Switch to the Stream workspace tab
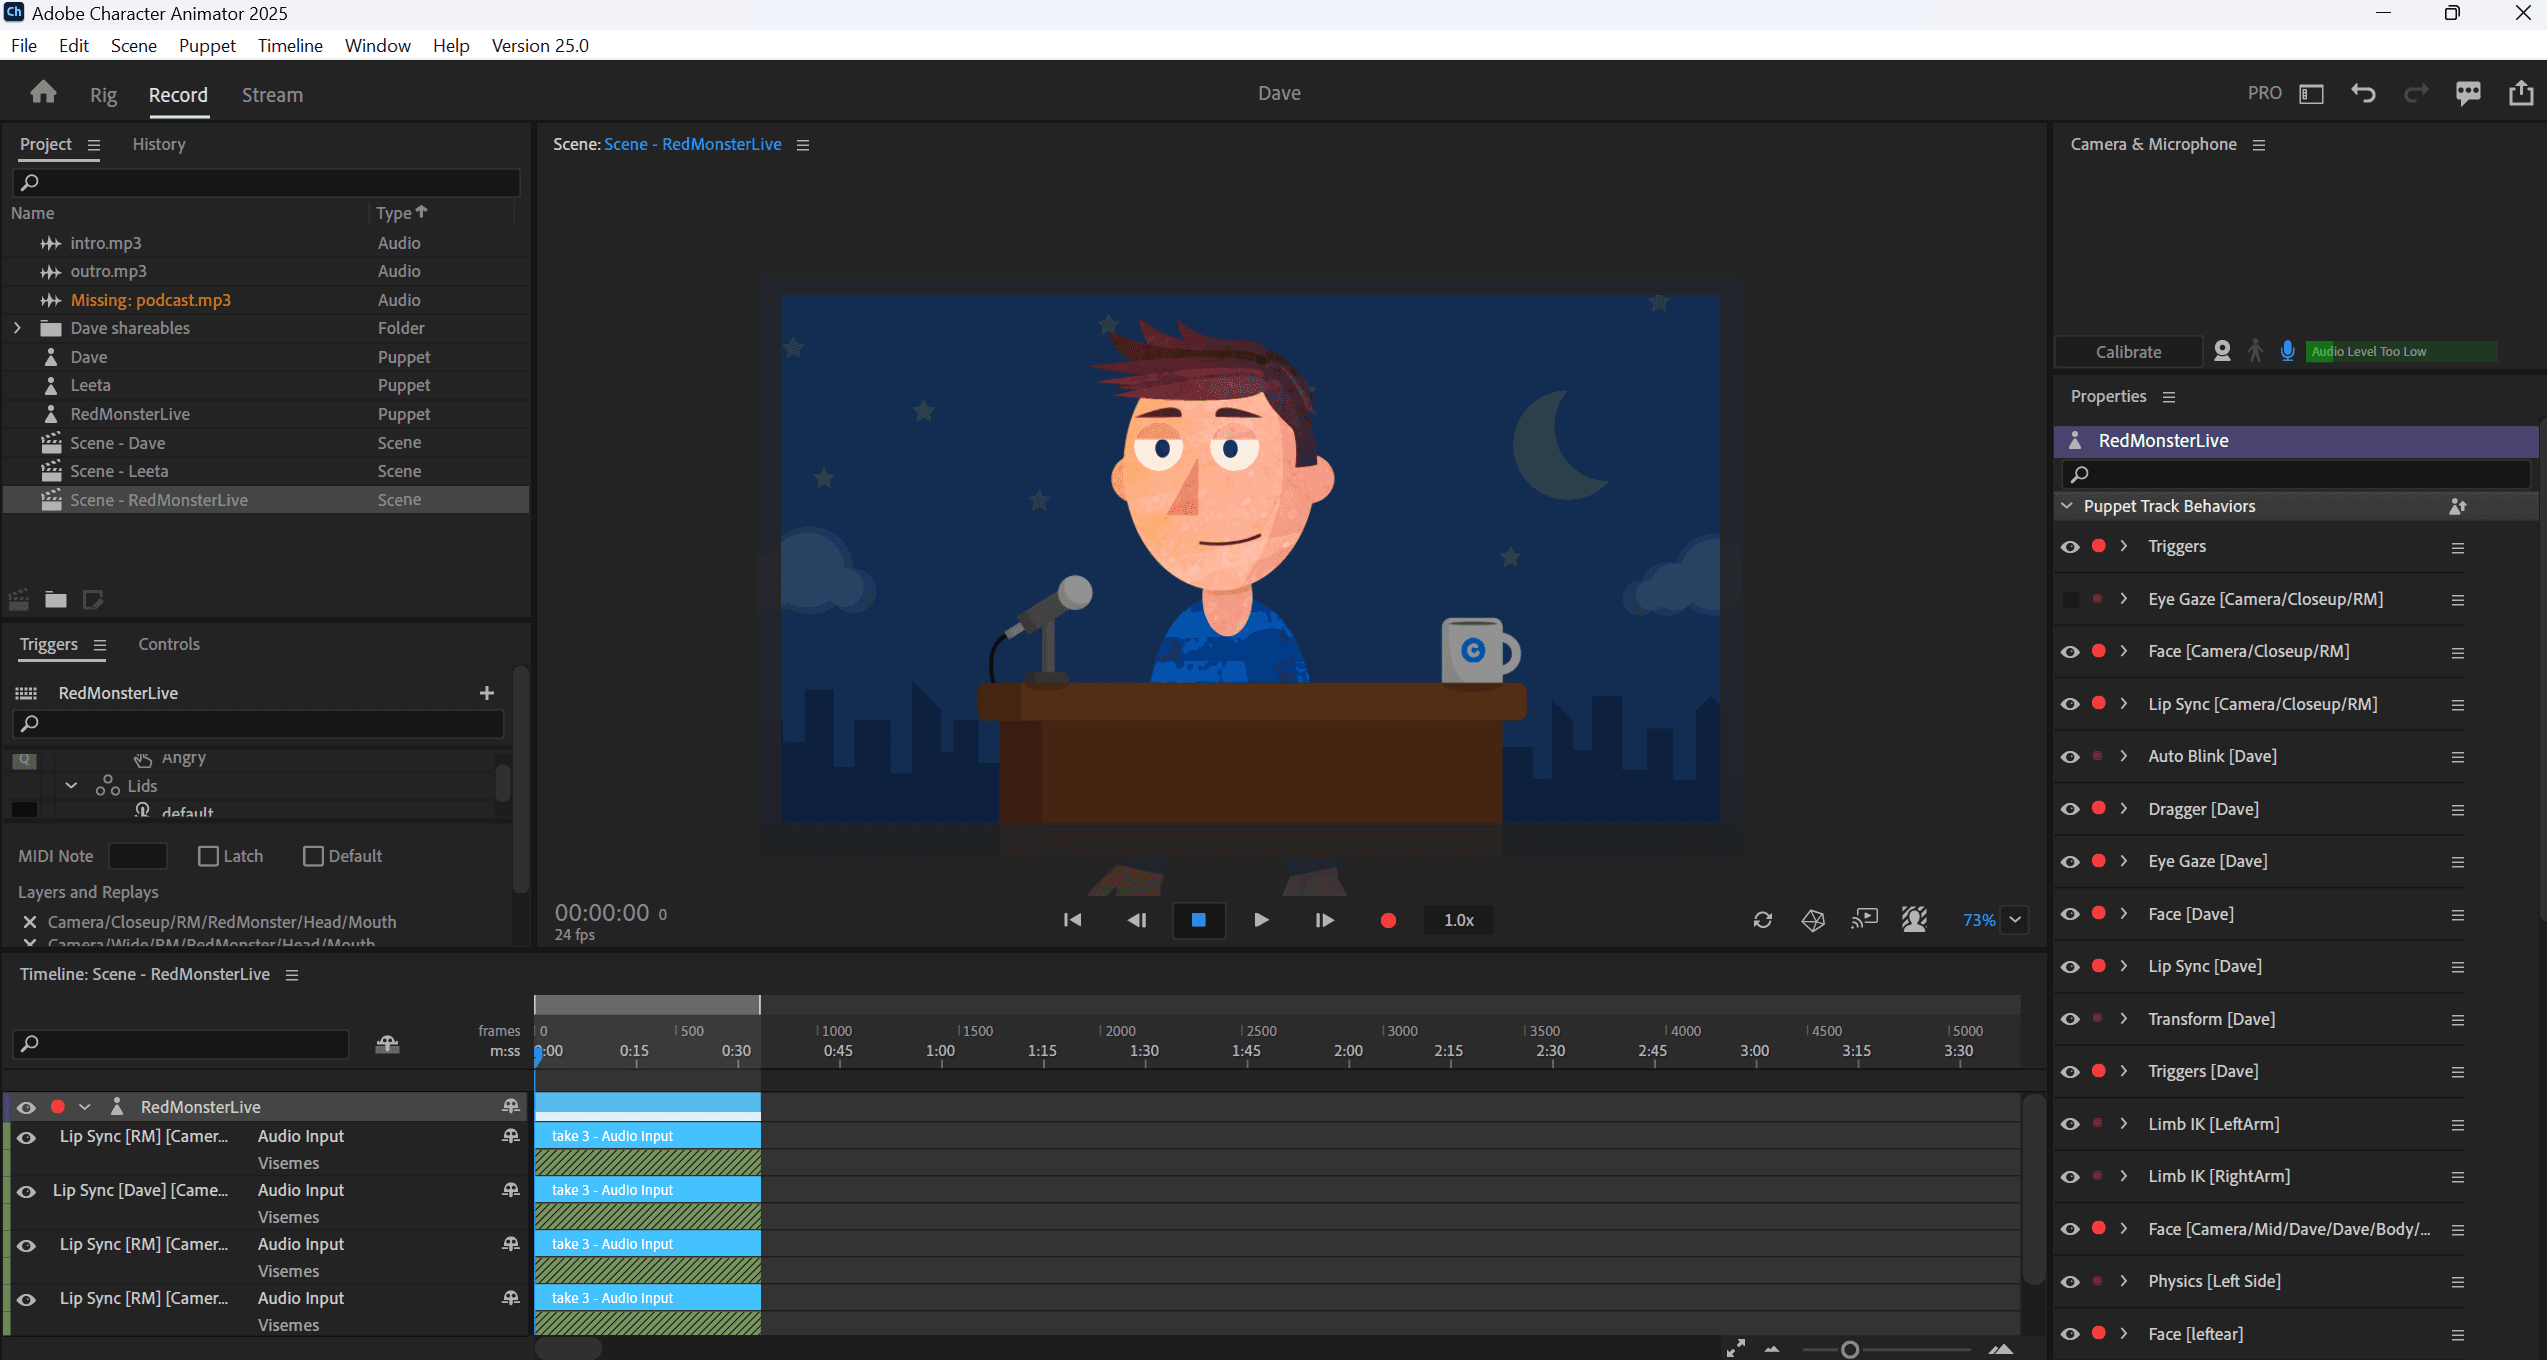Image resolution: width=2547 pixels, height=1360 pixels. click(x=272, y=95)
